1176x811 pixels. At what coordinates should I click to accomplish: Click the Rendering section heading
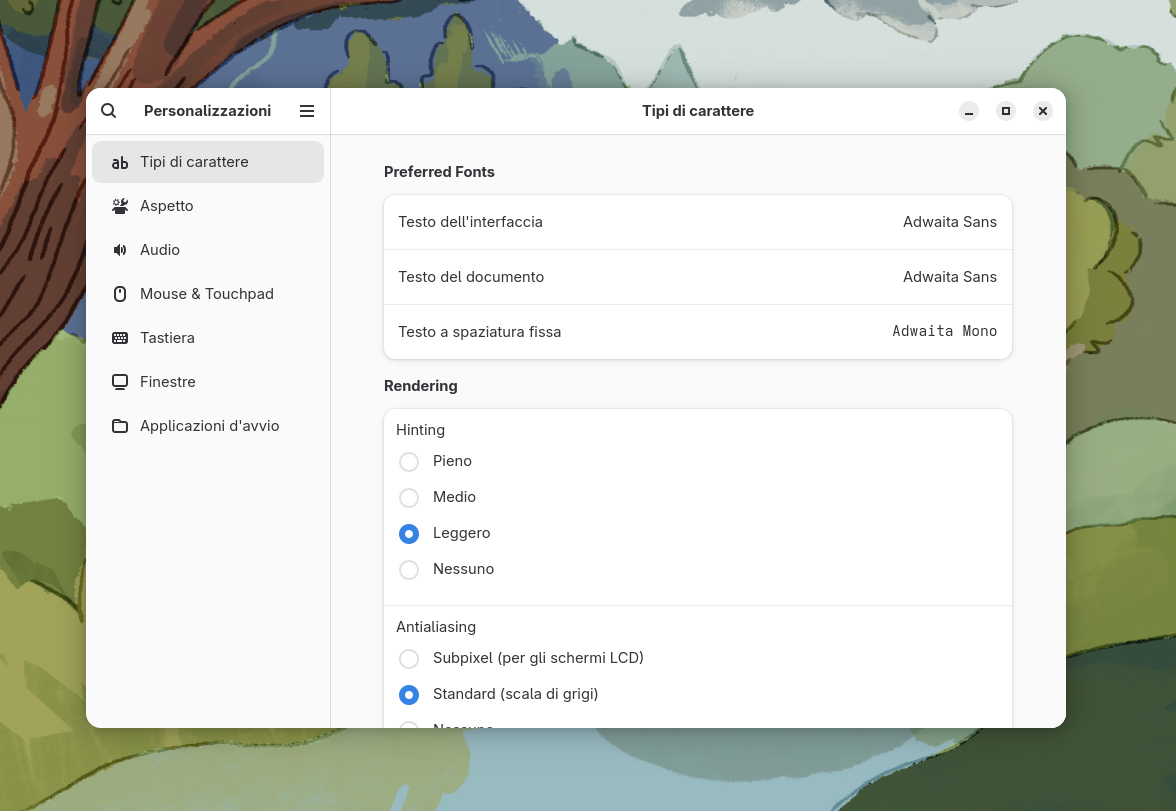click(421, 386)
